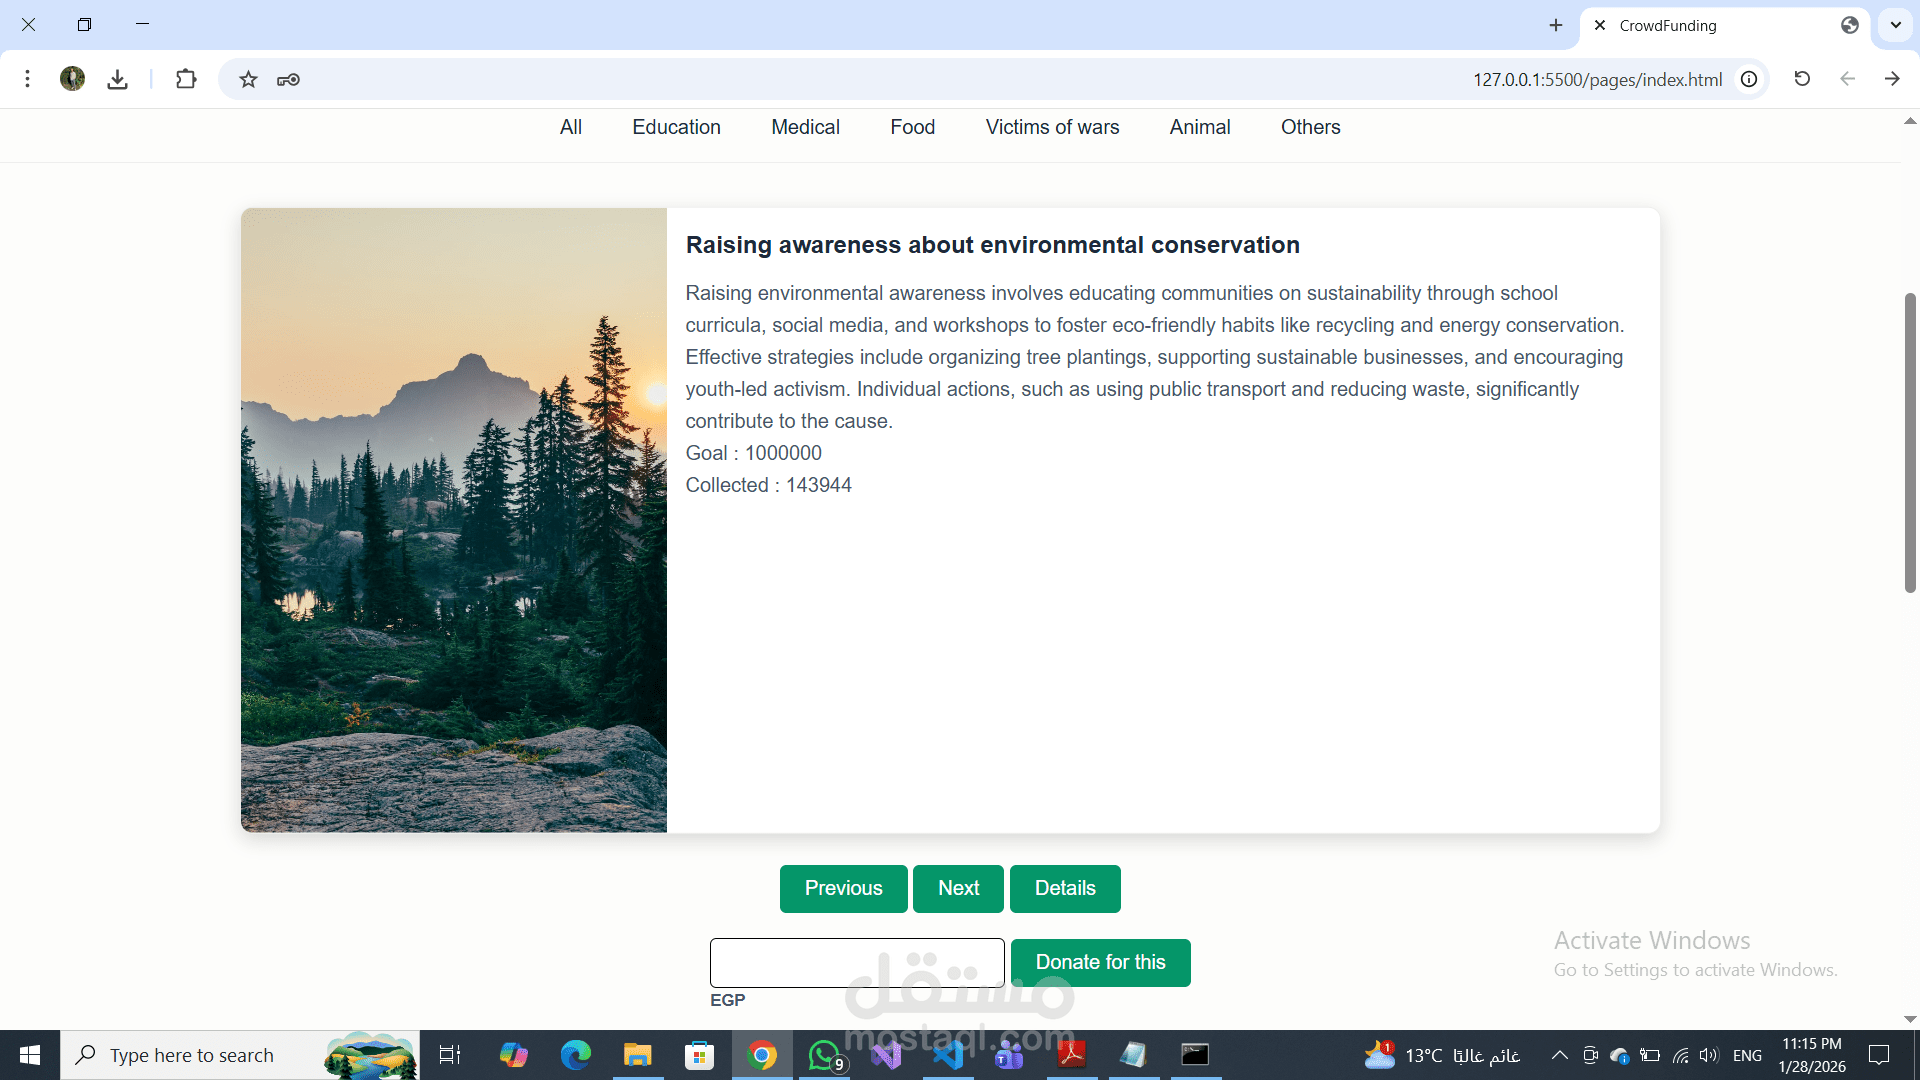1920x1080 pixels.
Task: Open a new browser tab
Action: coord(1555,25)
